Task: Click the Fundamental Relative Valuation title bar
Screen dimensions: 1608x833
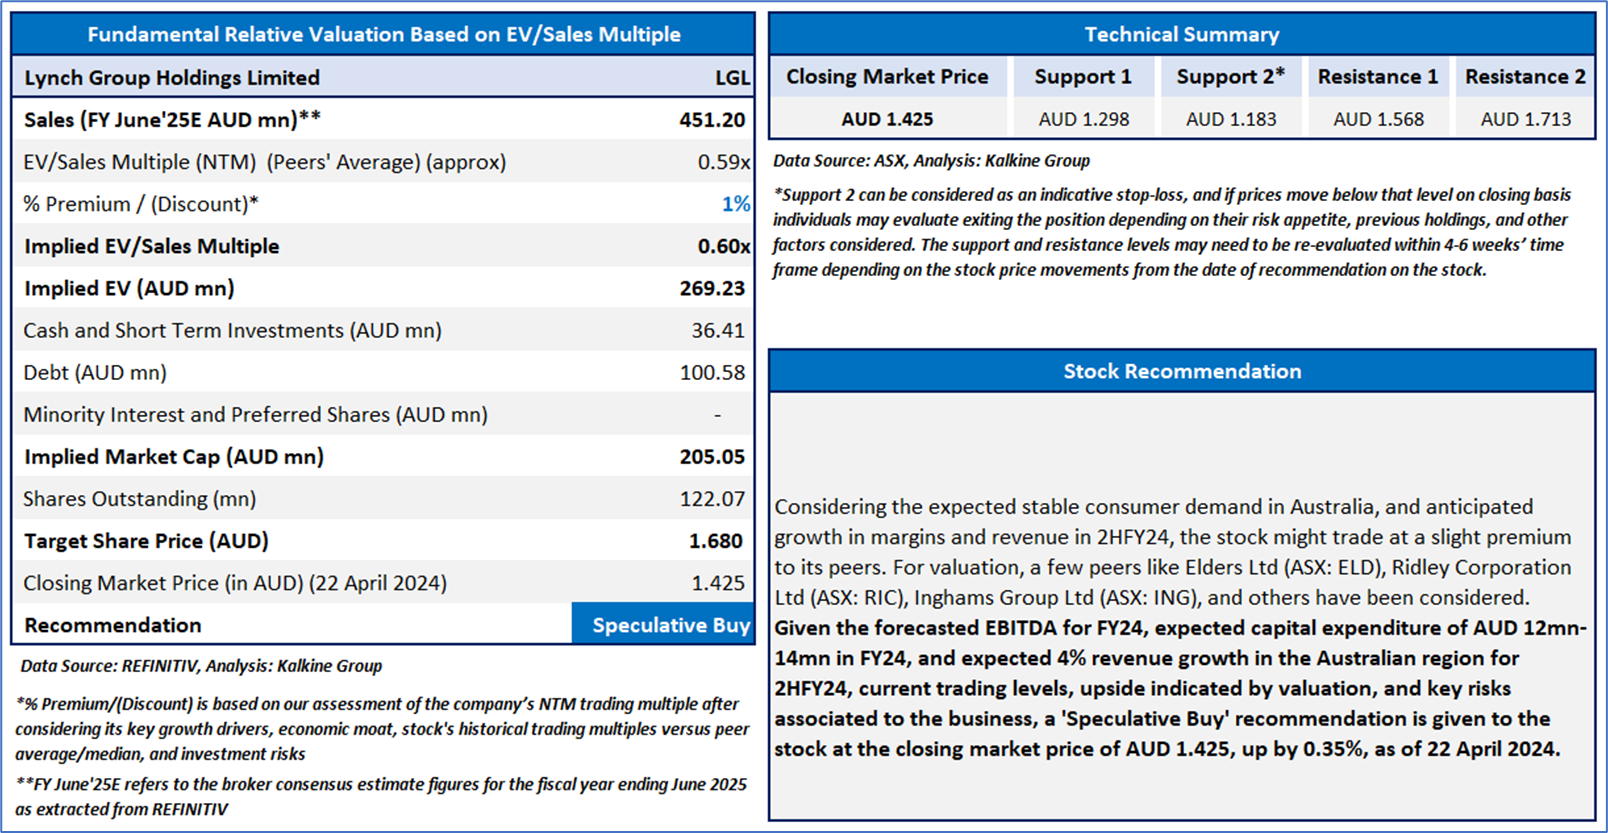Action: point(383,34)
